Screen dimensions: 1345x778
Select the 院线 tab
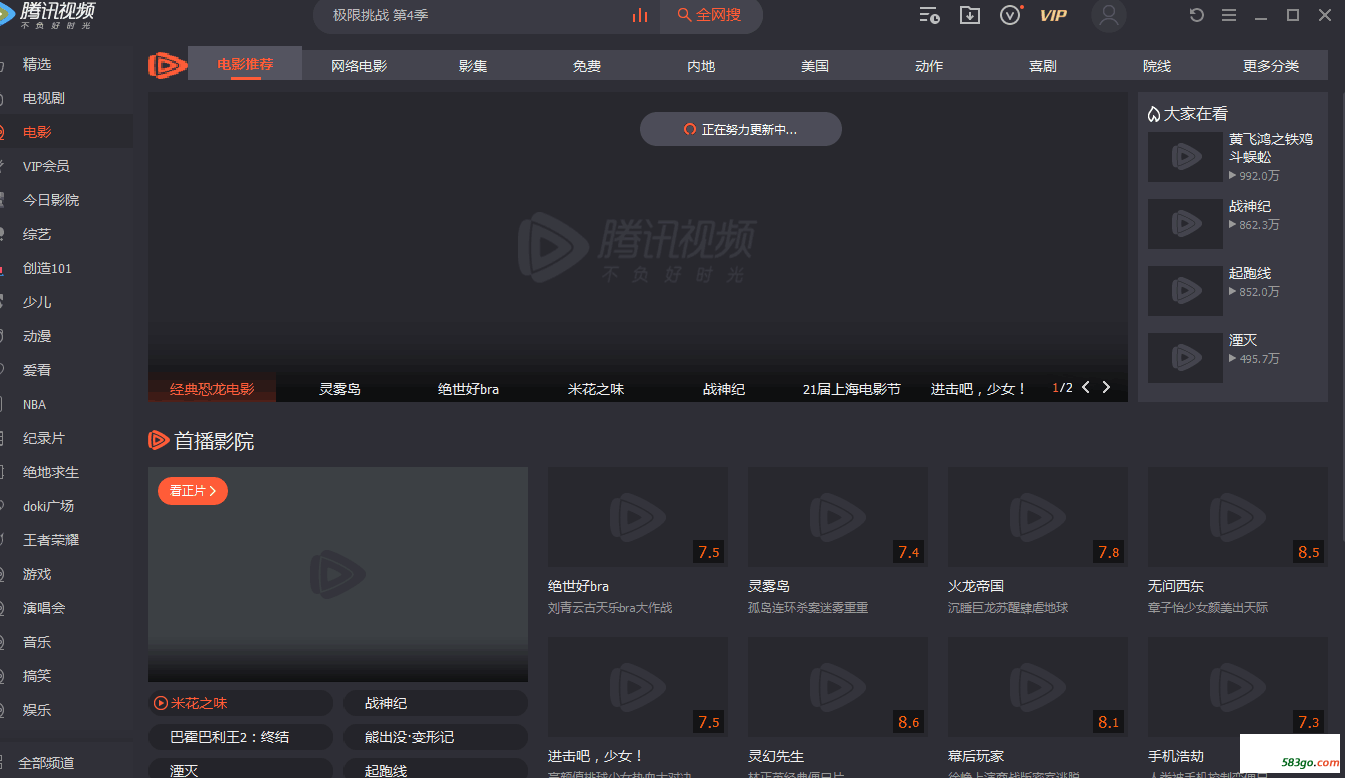click(1157, 66)
